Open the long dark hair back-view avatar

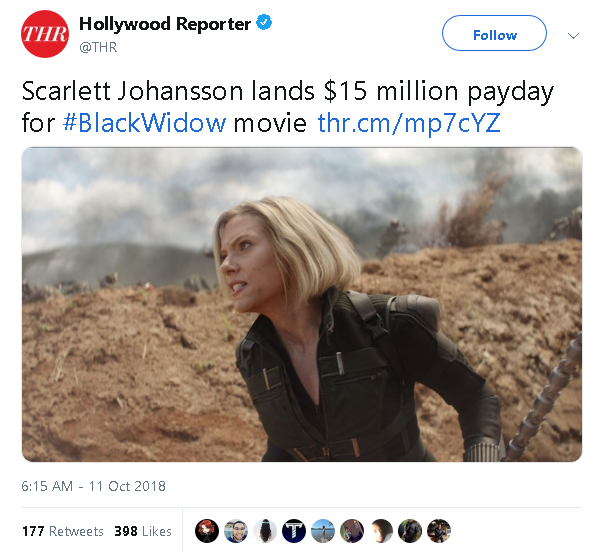point(265,531)
